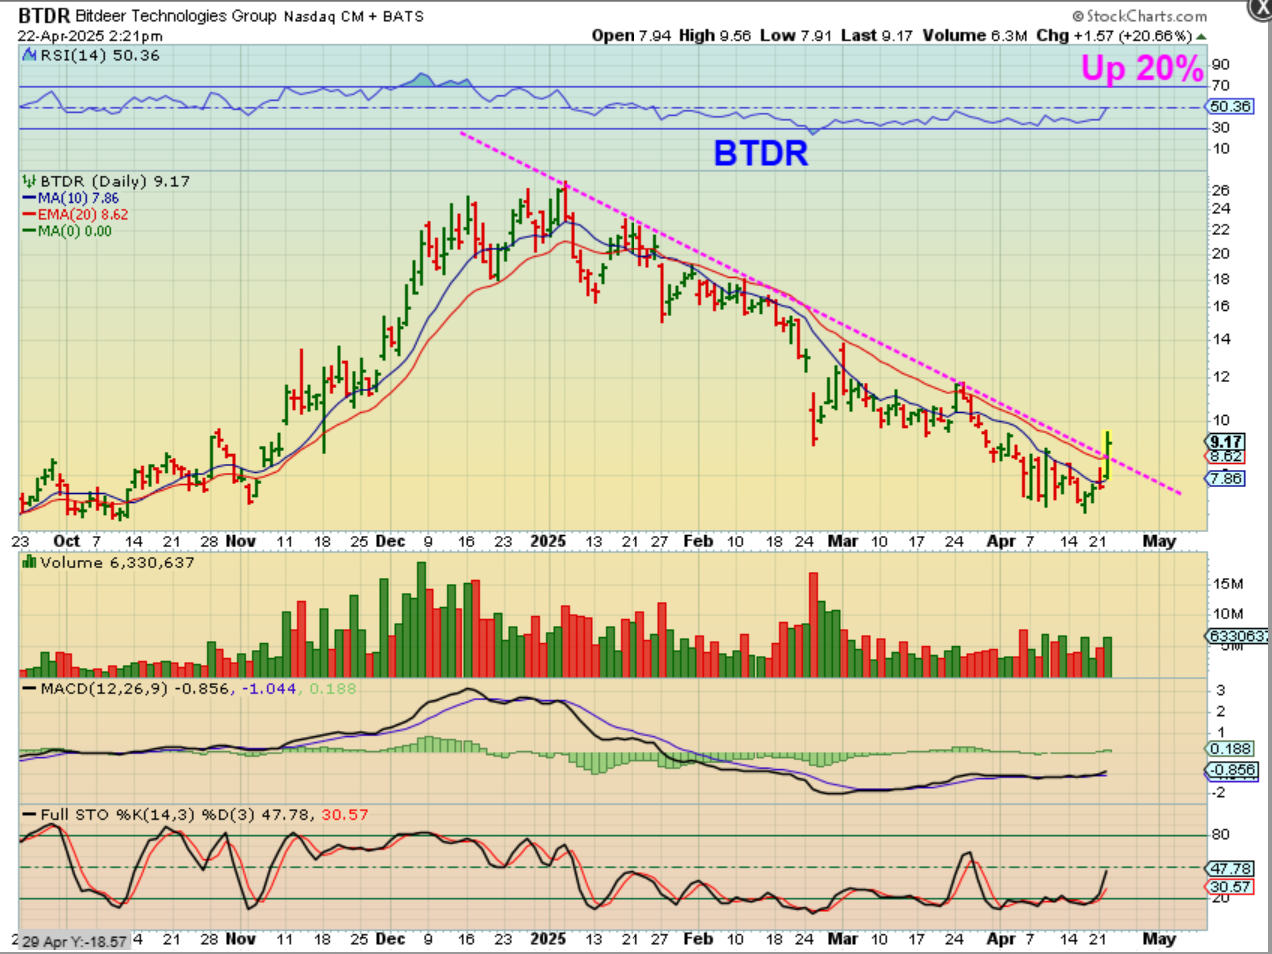Screen dimensions: 1272x954
Task: Click the 2025 label under the price panel
Action: pos(548,541)
